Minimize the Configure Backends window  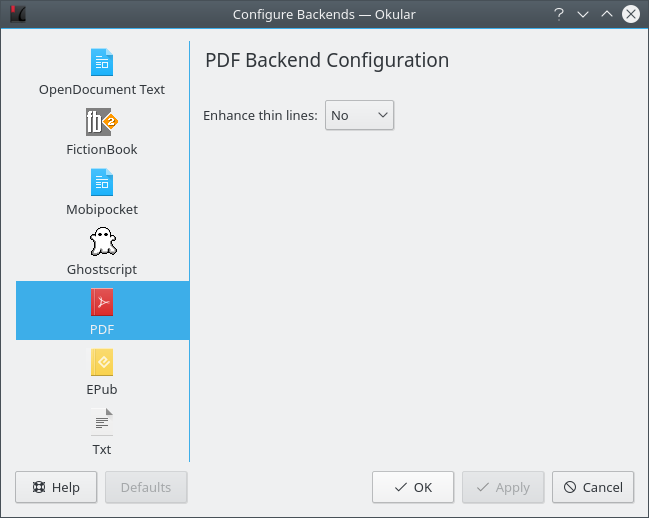[x=583, y=14]
